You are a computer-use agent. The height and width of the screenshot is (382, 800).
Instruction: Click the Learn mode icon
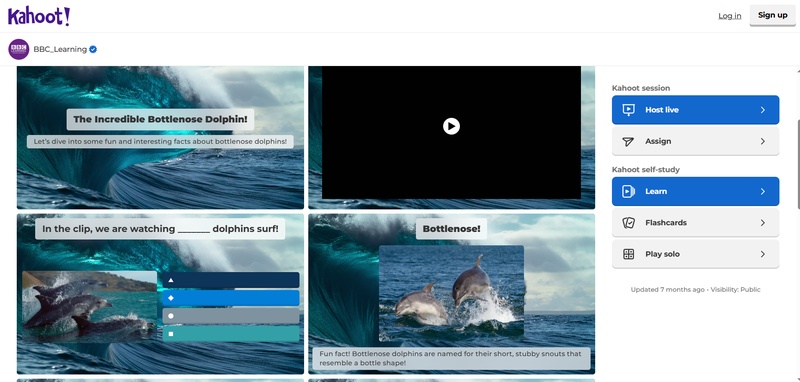(629, 191)
